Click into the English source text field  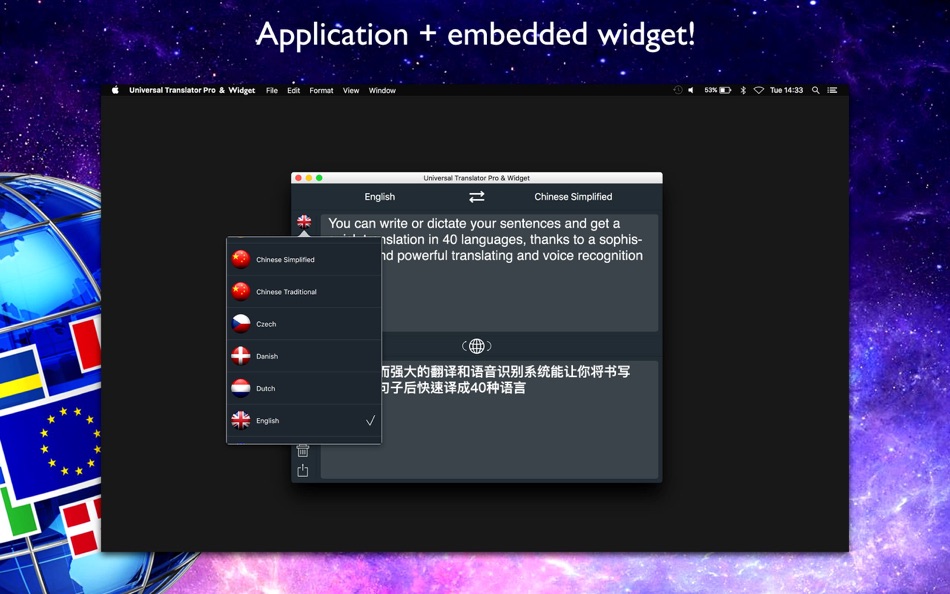click(489, 273)
